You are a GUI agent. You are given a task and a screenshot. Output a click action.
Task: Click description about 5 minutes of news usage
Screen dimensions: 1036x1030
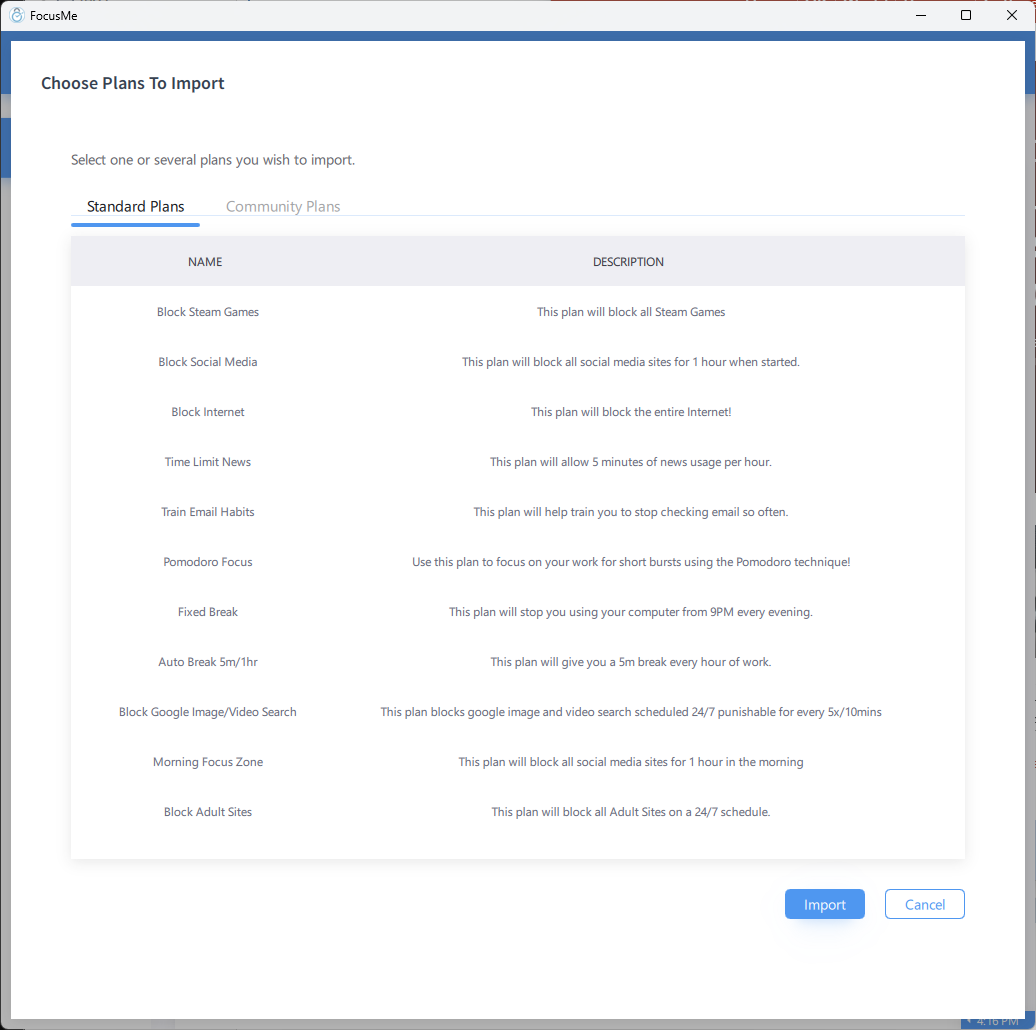click(x=630, y=462)
